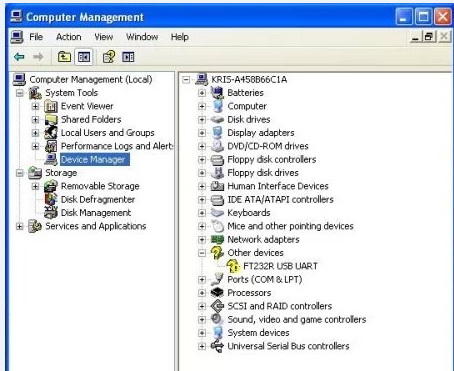Image resolution: width=454 pixels, height=371 pixels.
Task: Click the console icon left of File menu
Action: pos(17,37)
